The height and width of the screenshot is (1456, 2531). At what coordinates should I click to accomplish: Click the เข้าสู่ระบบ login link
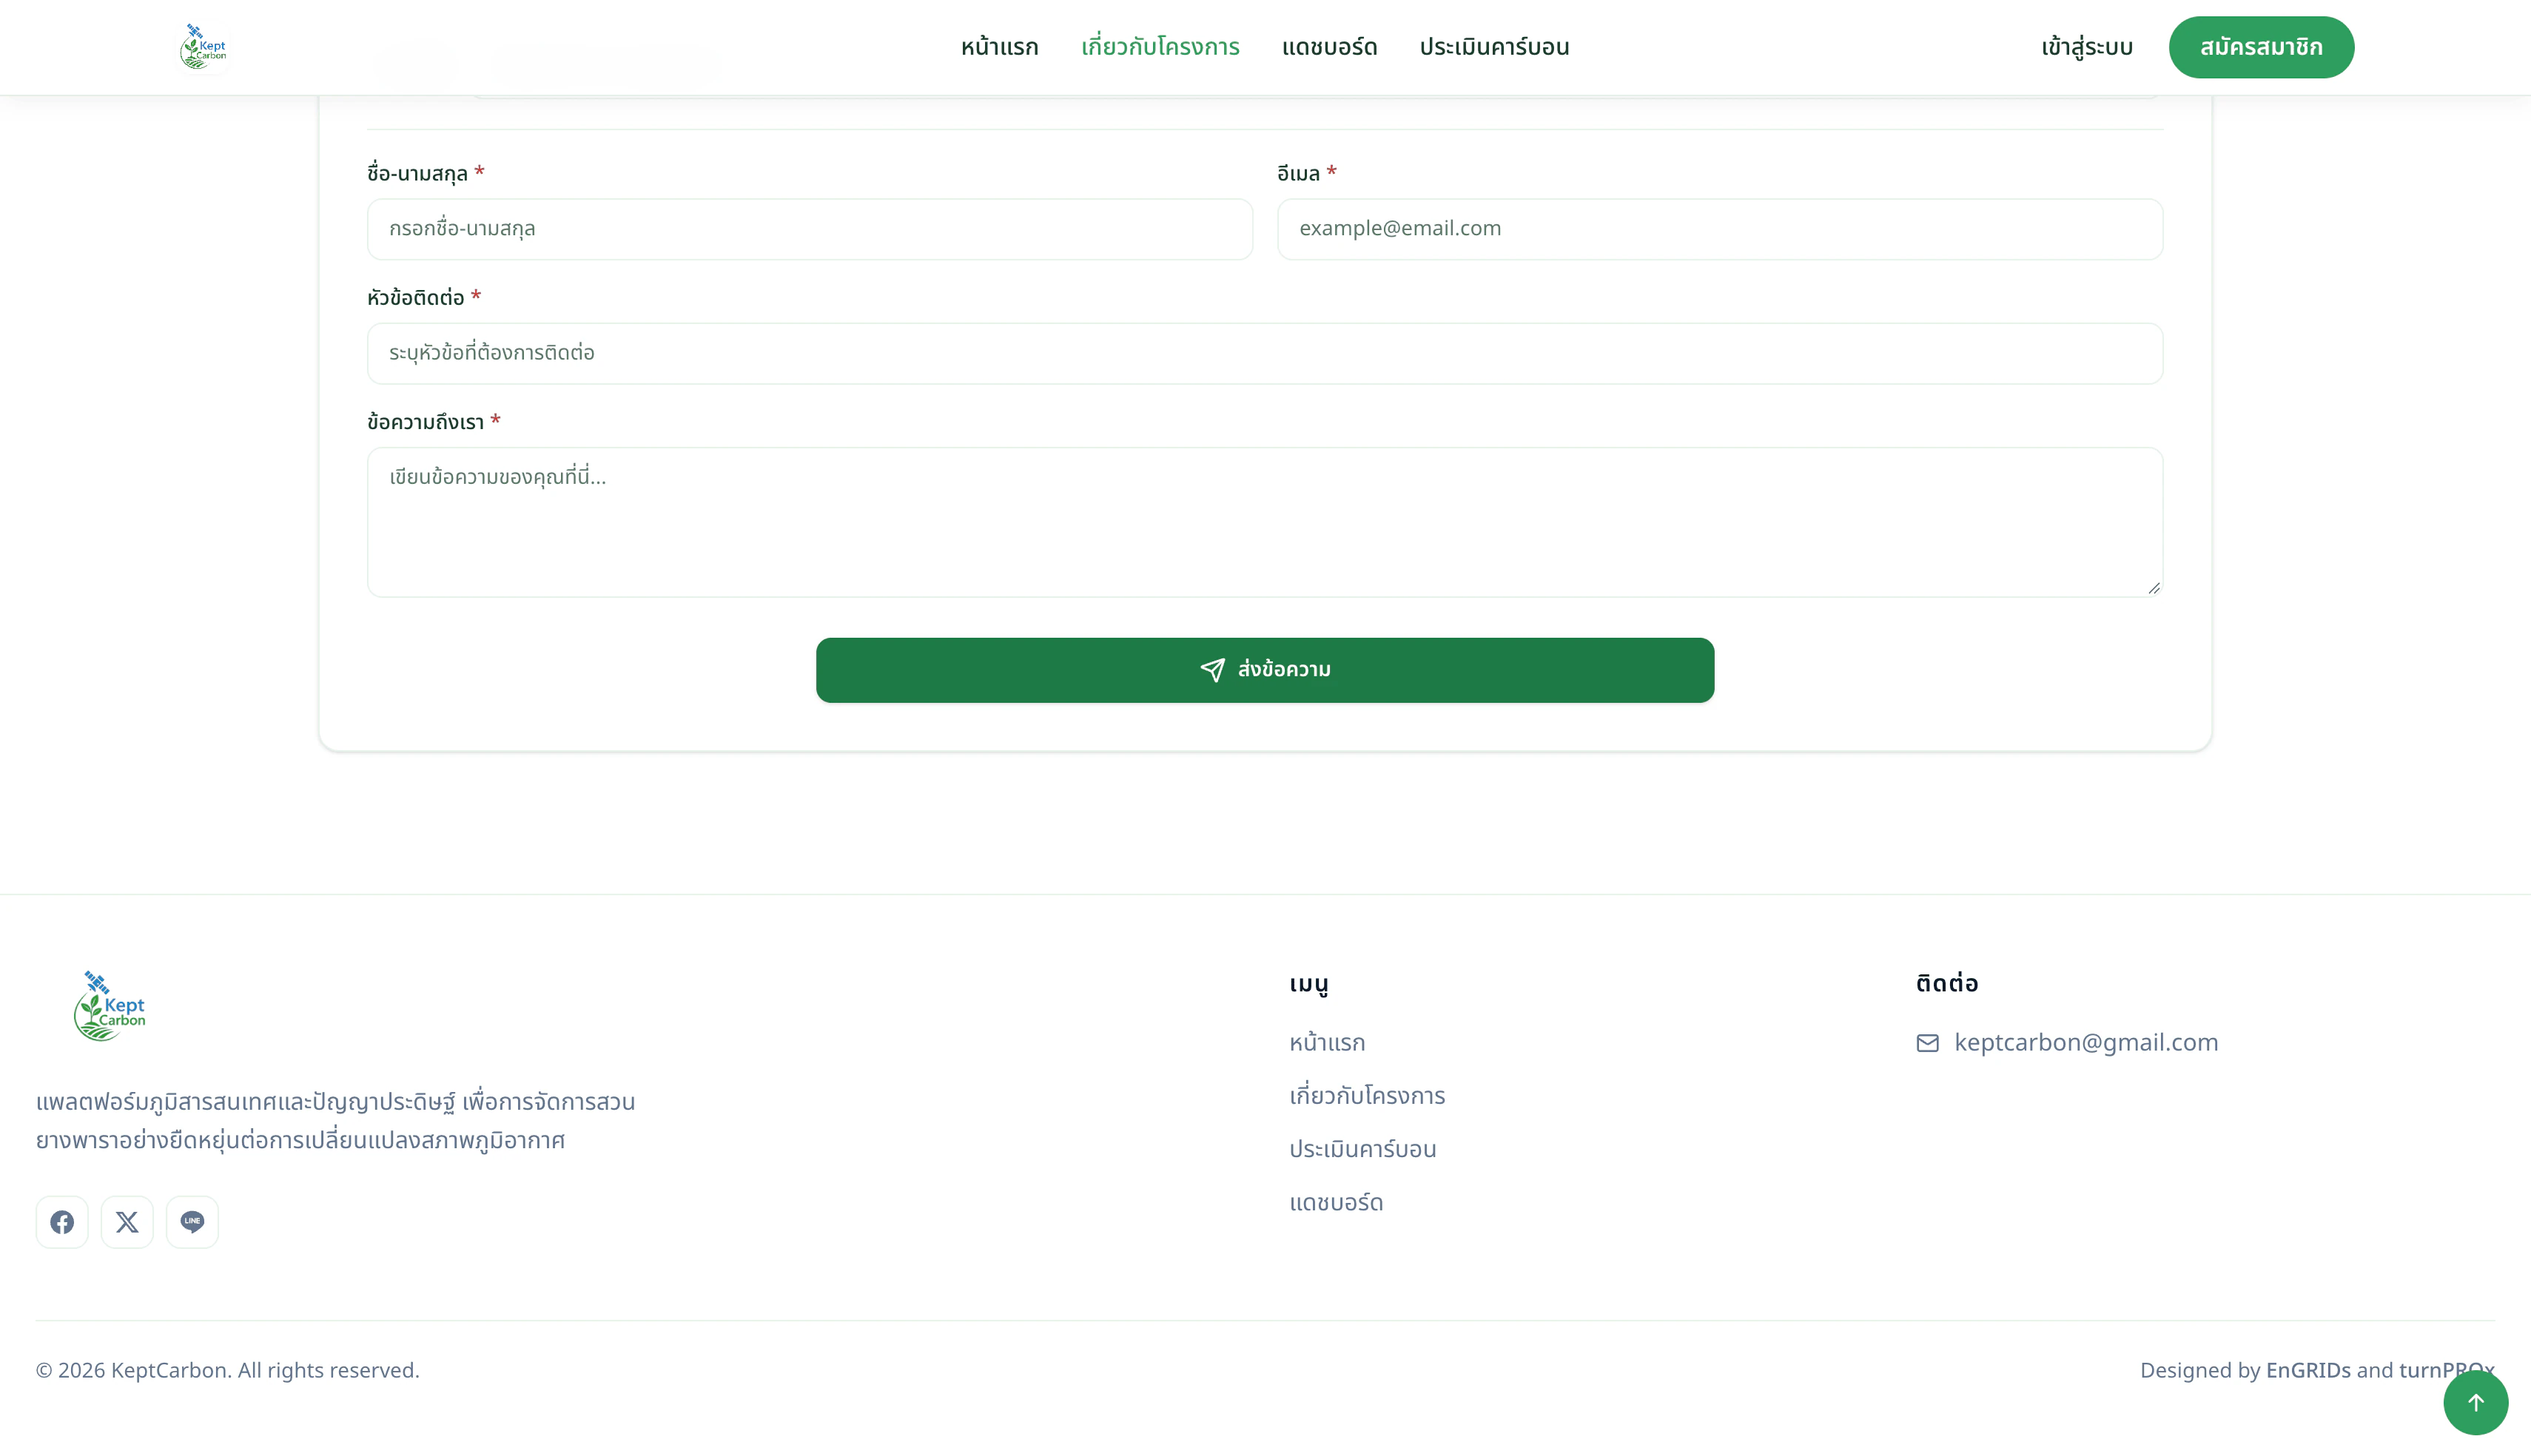tap(2087, 47)
